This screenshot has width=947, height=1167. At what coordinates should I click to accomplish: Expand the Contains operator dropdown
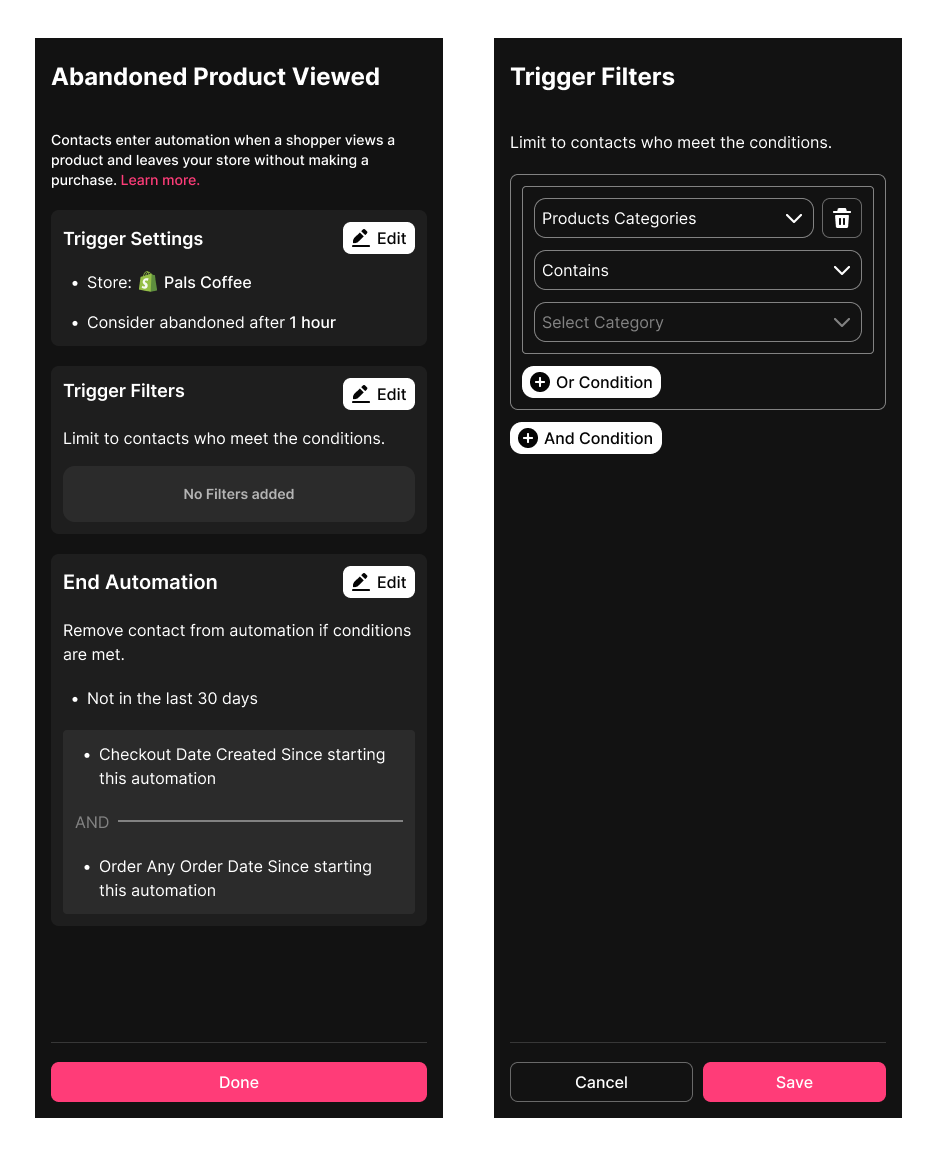click(x=697, y=270)
